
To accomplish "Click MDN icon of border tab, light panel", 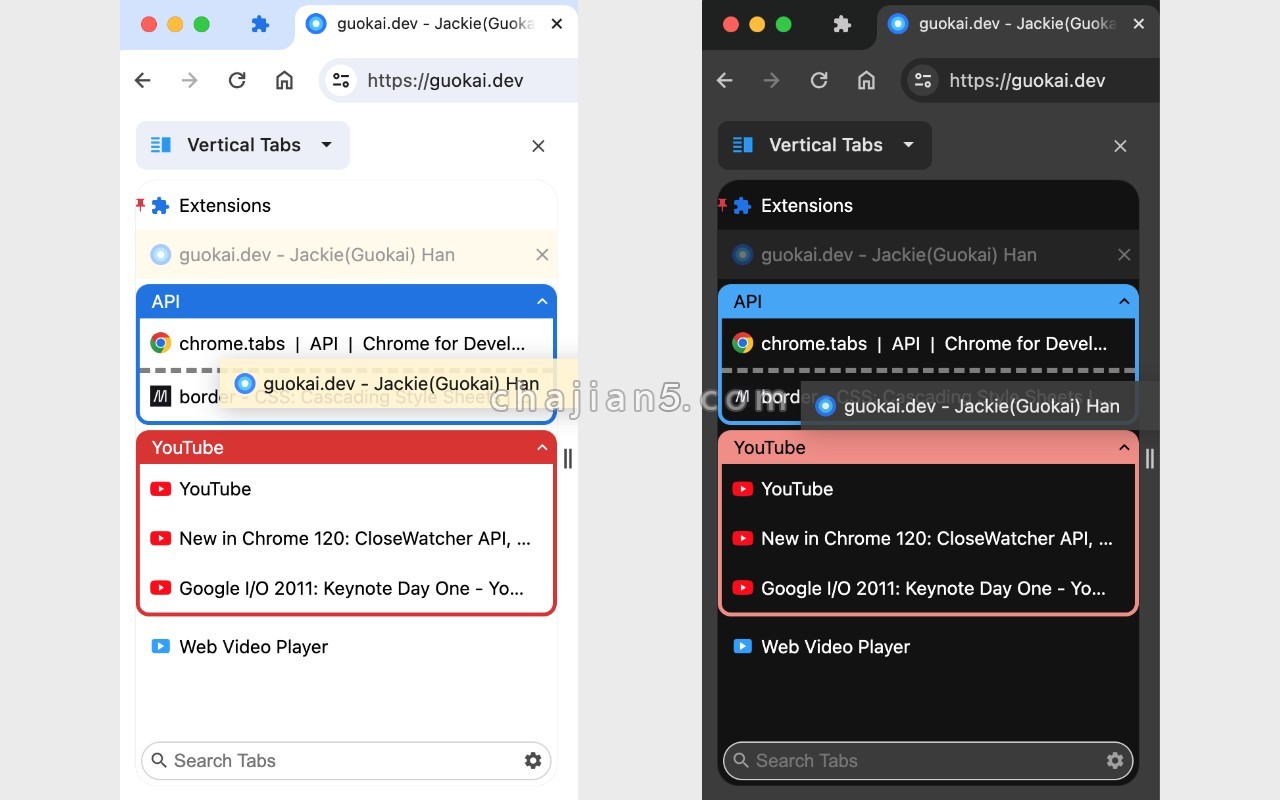I will coord(160,397).
